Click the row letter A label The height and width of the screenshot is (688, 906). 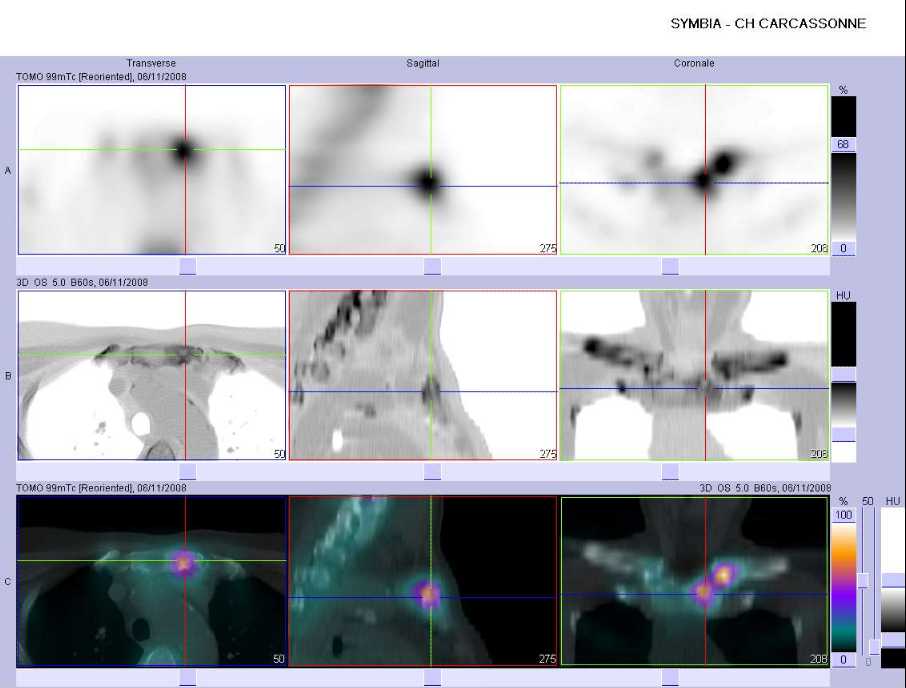pos(8,171)
